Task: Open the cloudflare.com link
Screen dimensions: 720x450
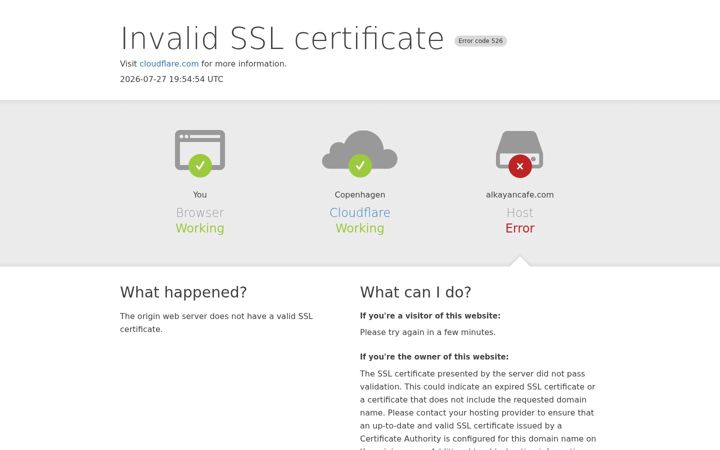Action: tap(169, 64)
